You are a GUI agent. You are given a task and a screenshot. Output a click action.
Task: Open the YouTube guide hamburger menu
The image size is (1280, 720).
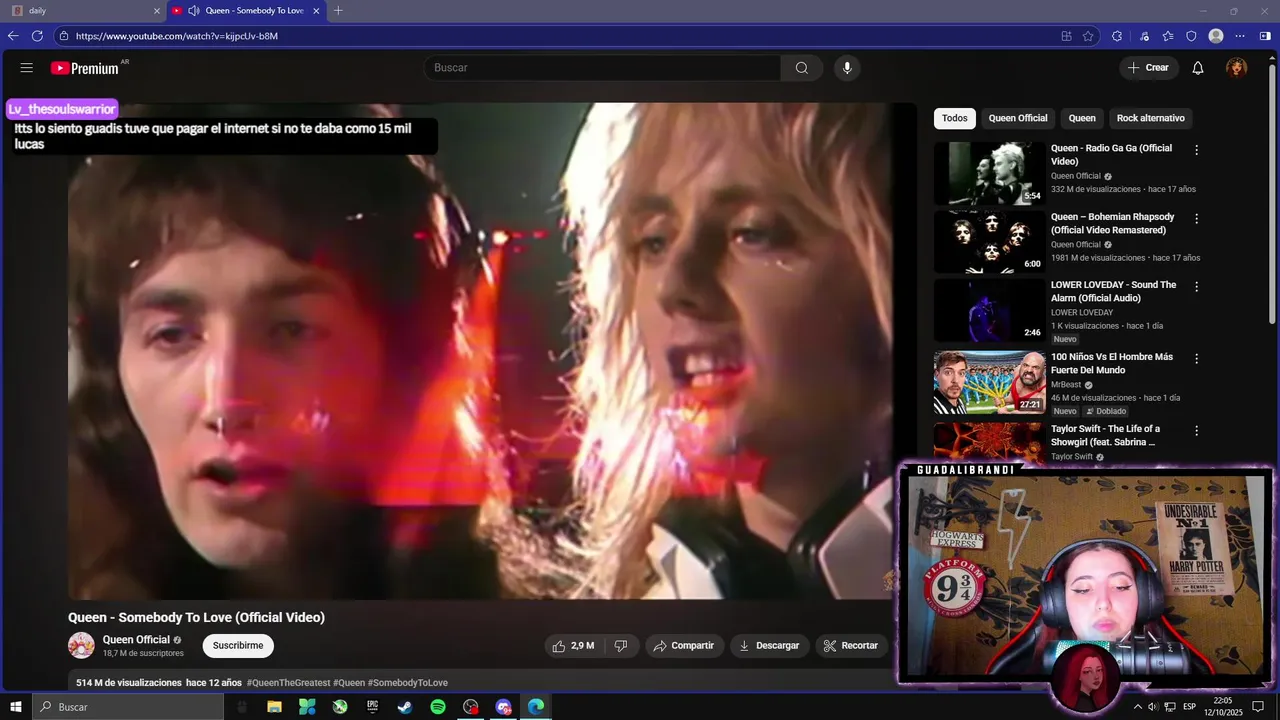[x=27, y=68]
